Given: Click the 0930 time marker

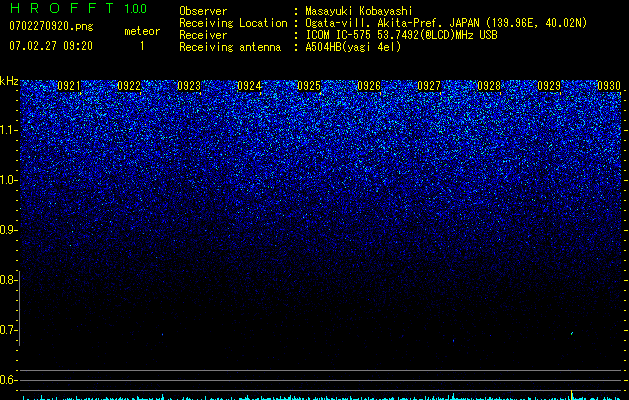Looking at the screenshot, I should [x=609, y=86].
